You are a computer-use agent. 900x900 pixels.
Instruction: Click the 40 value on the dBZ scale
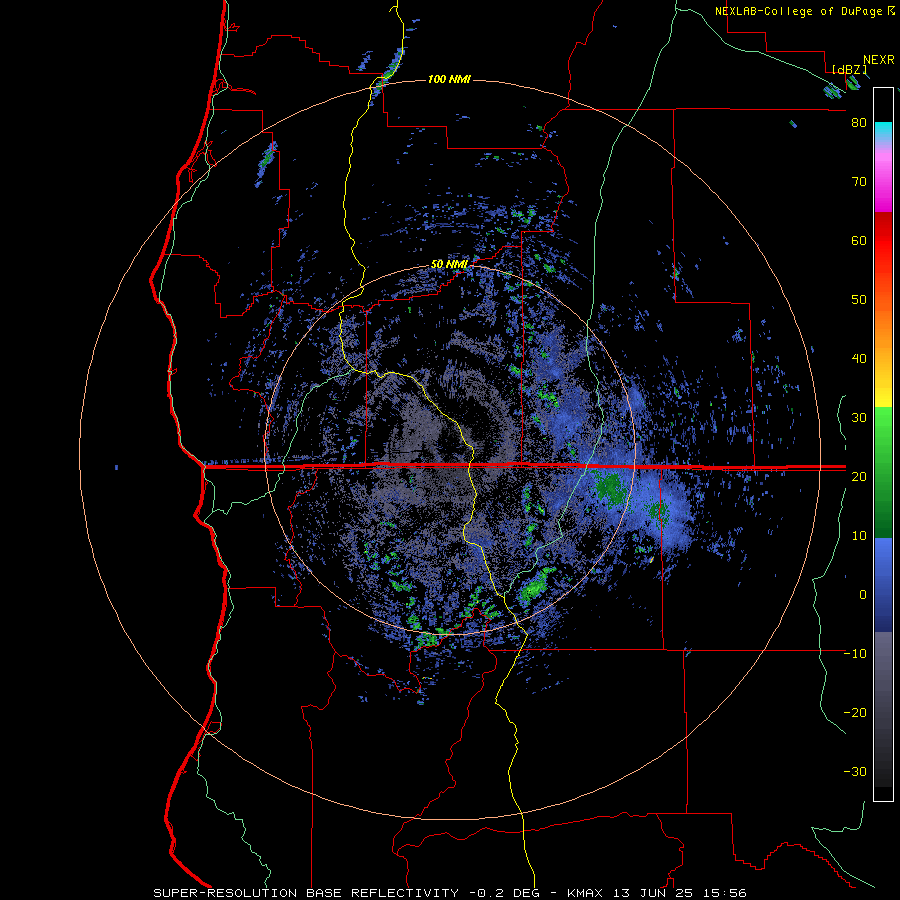point(859,359)
